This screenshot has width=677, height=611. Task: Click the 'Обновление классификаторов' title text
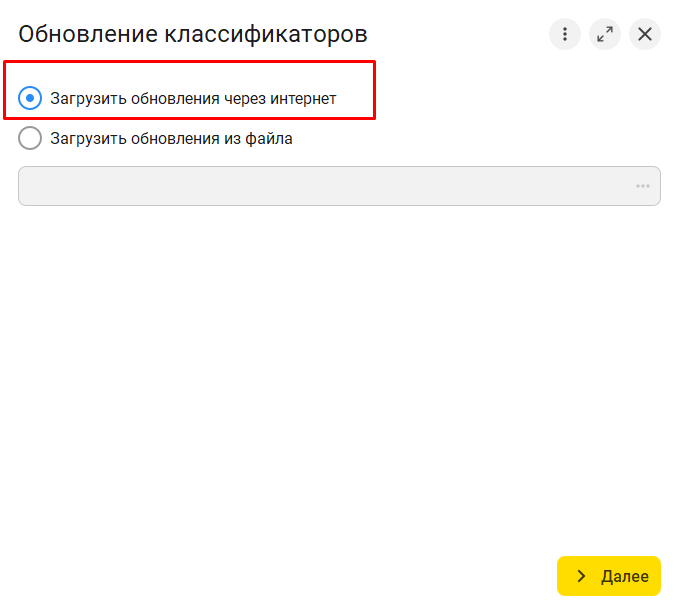pyautogui.click(x=193, y=34)
